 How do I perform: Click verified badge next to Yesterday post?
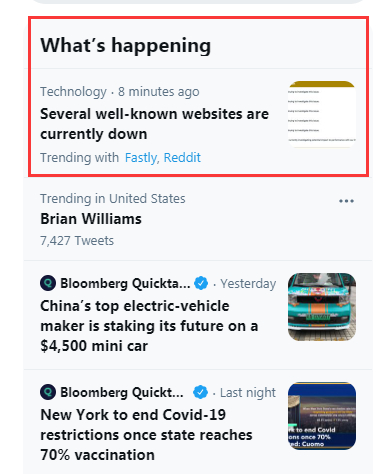tap(201, 283)
